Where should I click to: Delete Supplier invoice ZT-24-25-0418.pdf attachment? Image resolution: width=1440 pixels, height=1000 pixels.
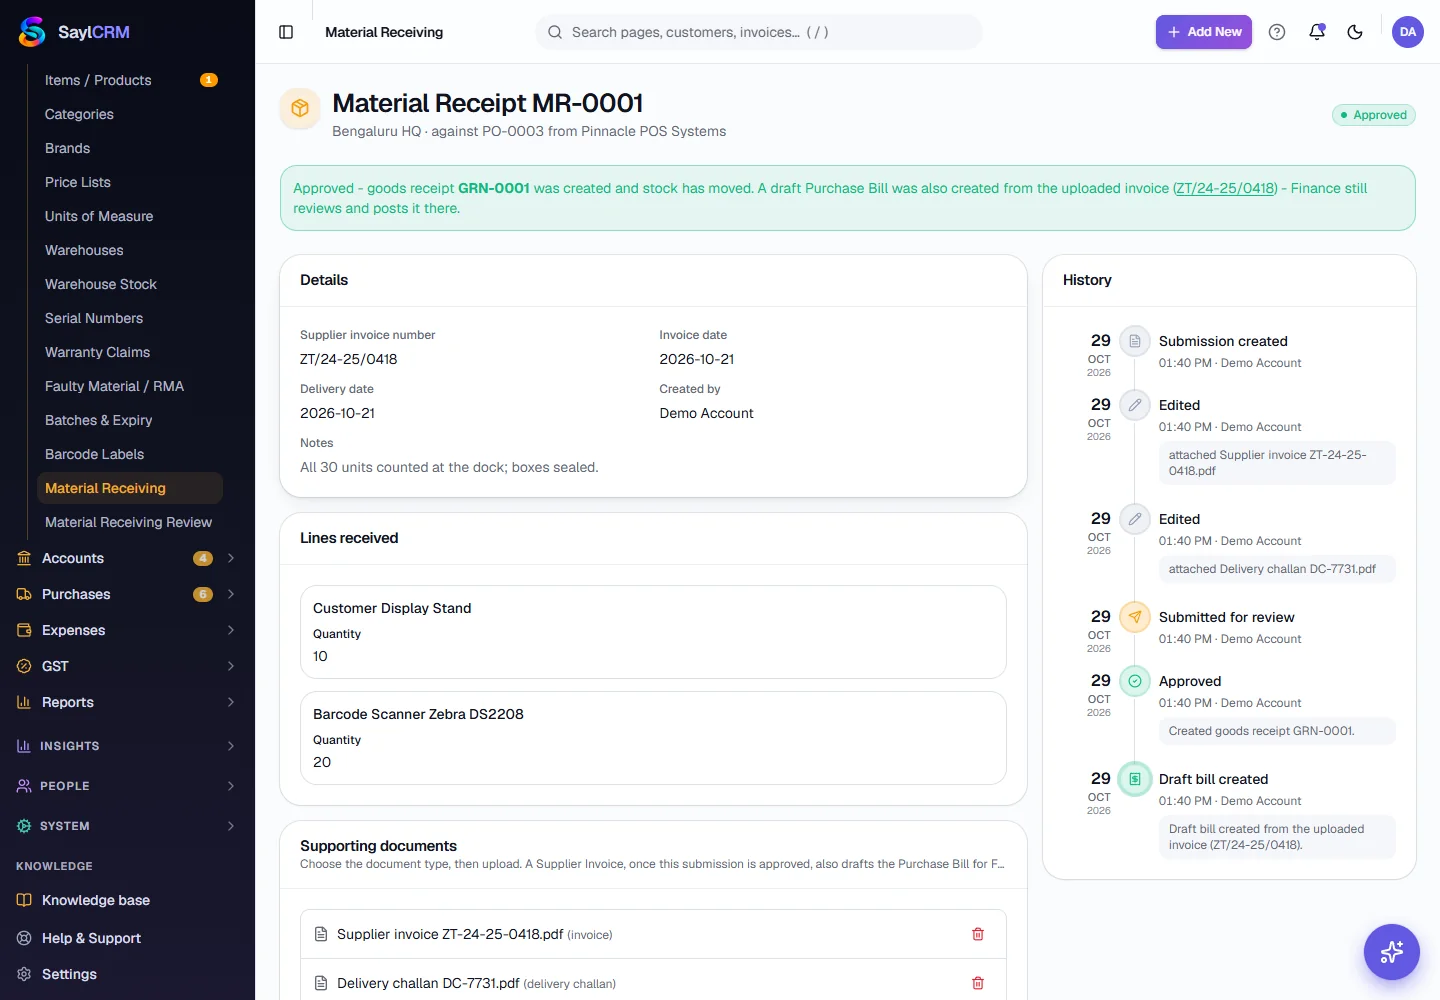[x=978, y=934]
